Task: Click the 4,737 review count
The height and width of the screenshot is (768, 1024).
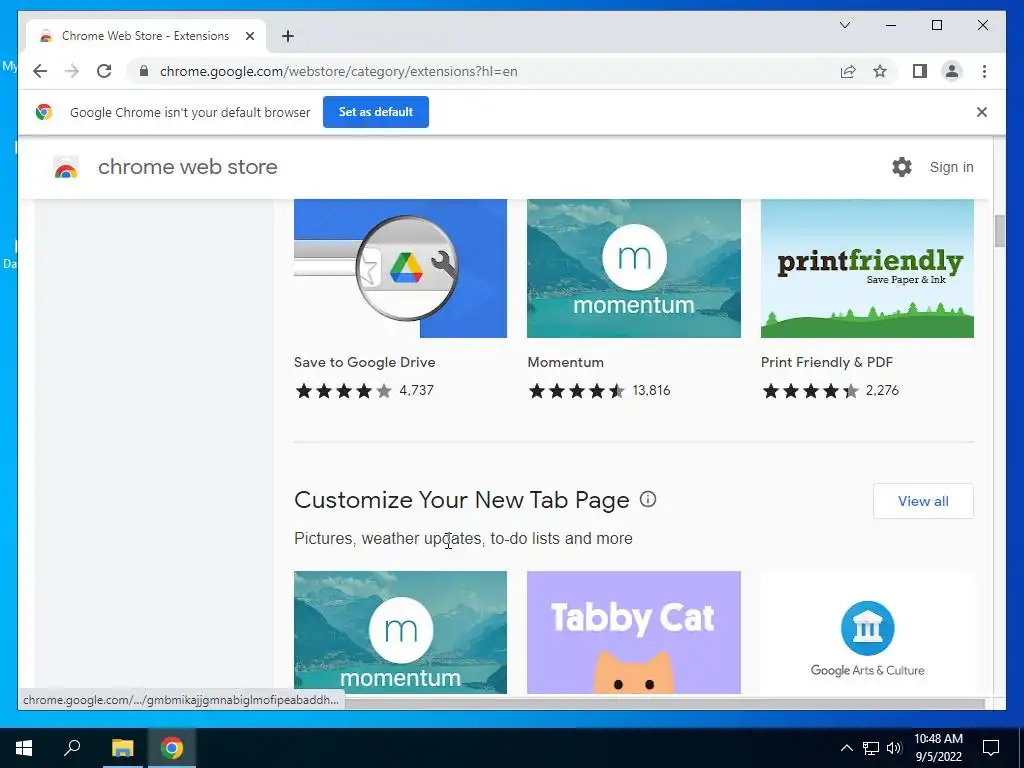Action: click(417, 391)
